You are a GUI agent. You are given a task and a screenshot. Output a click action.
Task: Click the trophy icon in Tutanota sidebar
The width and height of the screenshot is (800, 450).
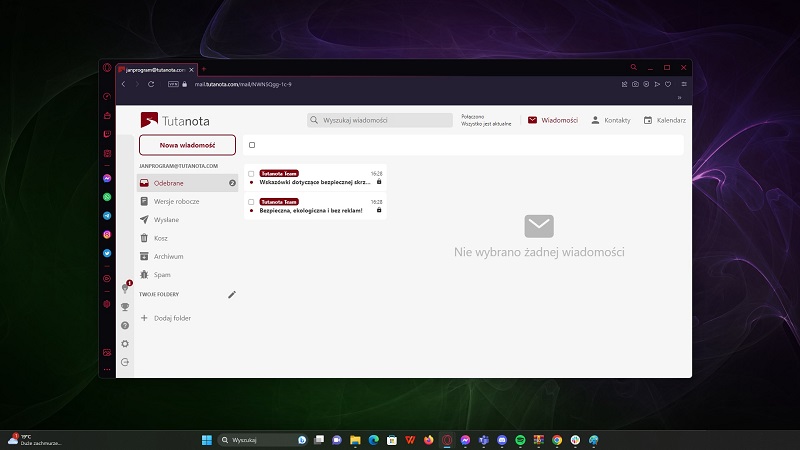click(x=125, y=307)
